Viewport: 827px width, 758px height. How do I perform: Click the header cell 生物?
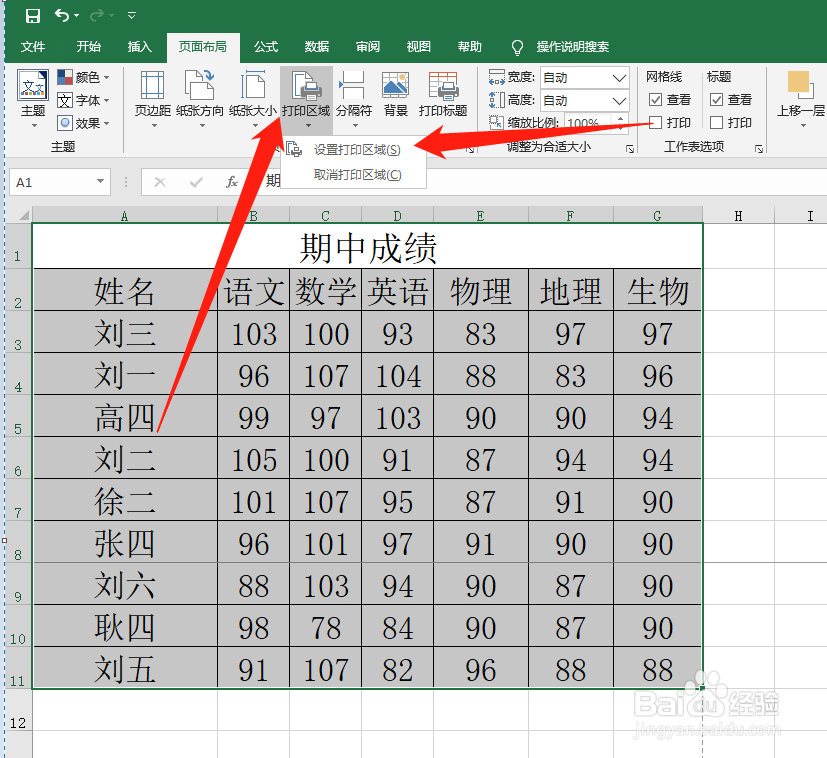click(x=658, y=290)
